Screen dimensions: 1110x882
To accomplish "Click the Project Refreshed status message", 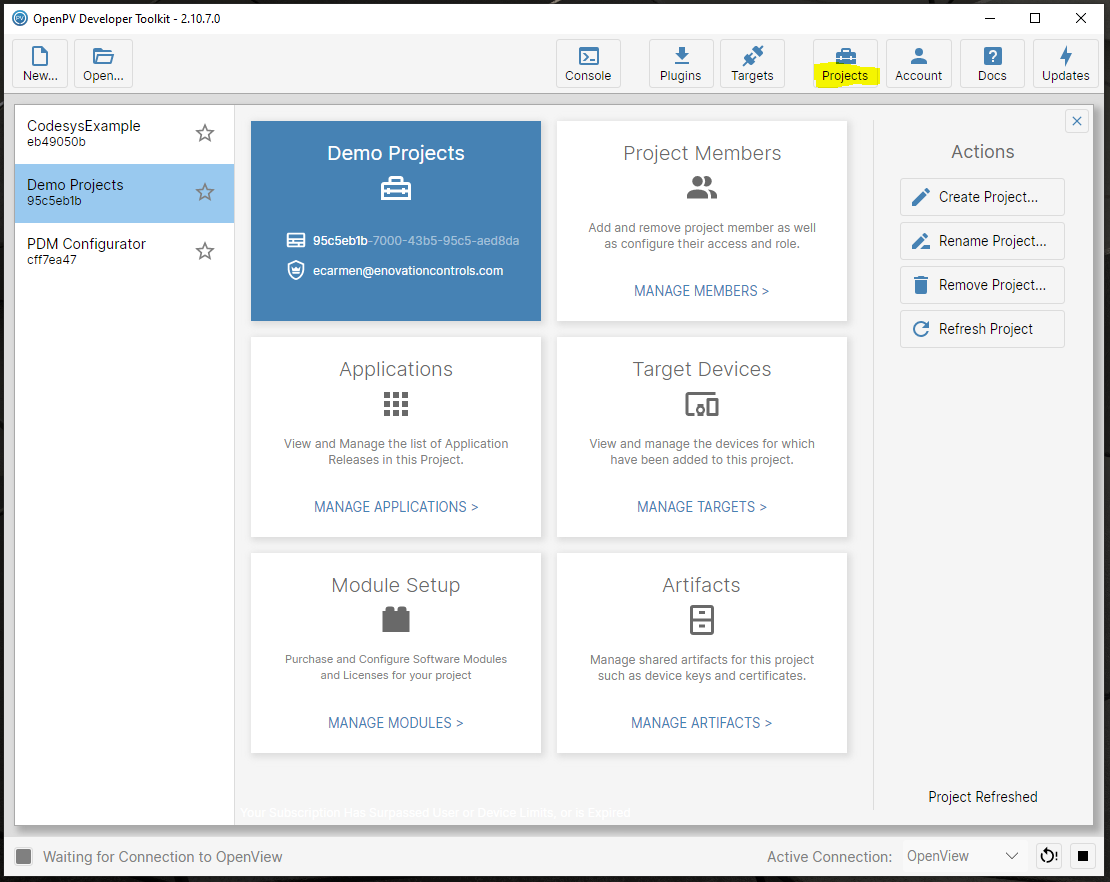I will pos(983,797).
